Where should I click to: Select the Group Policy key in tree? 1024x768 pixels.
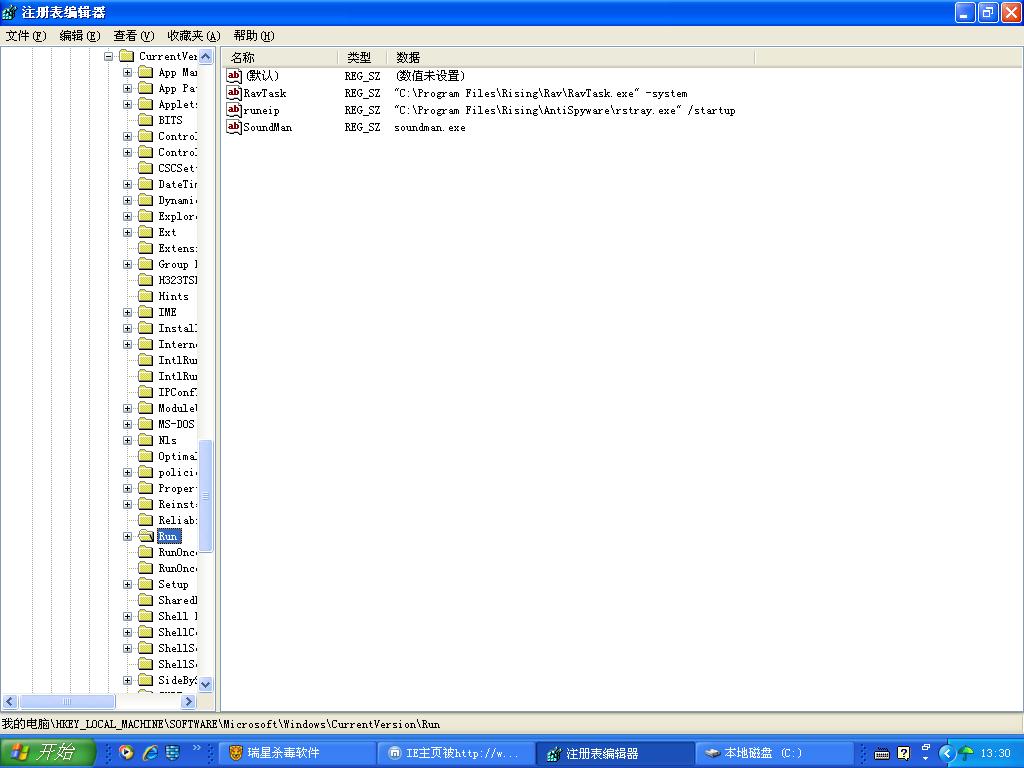pos(177,264)
